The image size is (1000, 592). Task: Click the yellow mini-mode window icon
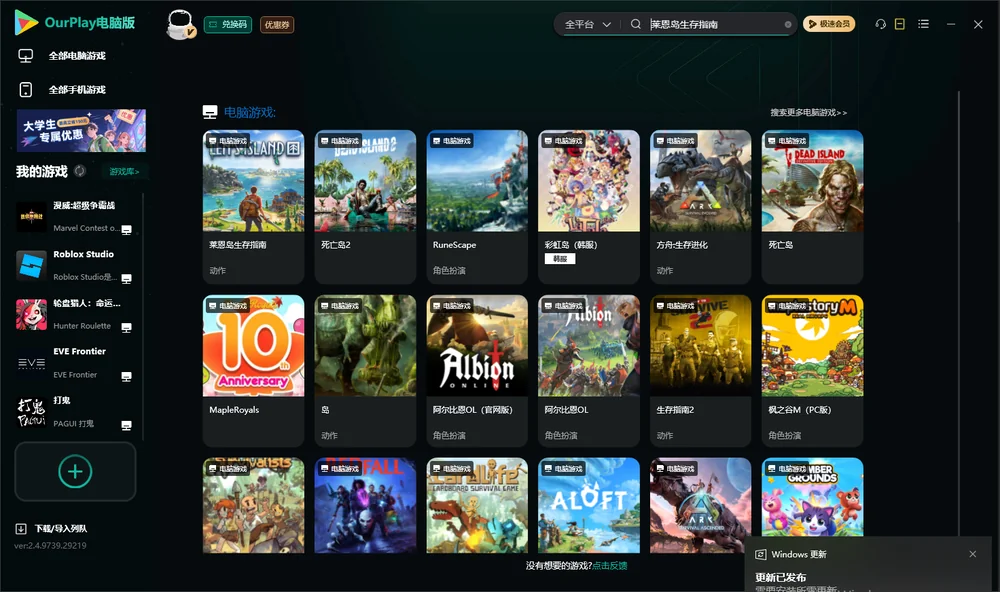[900, 24]
